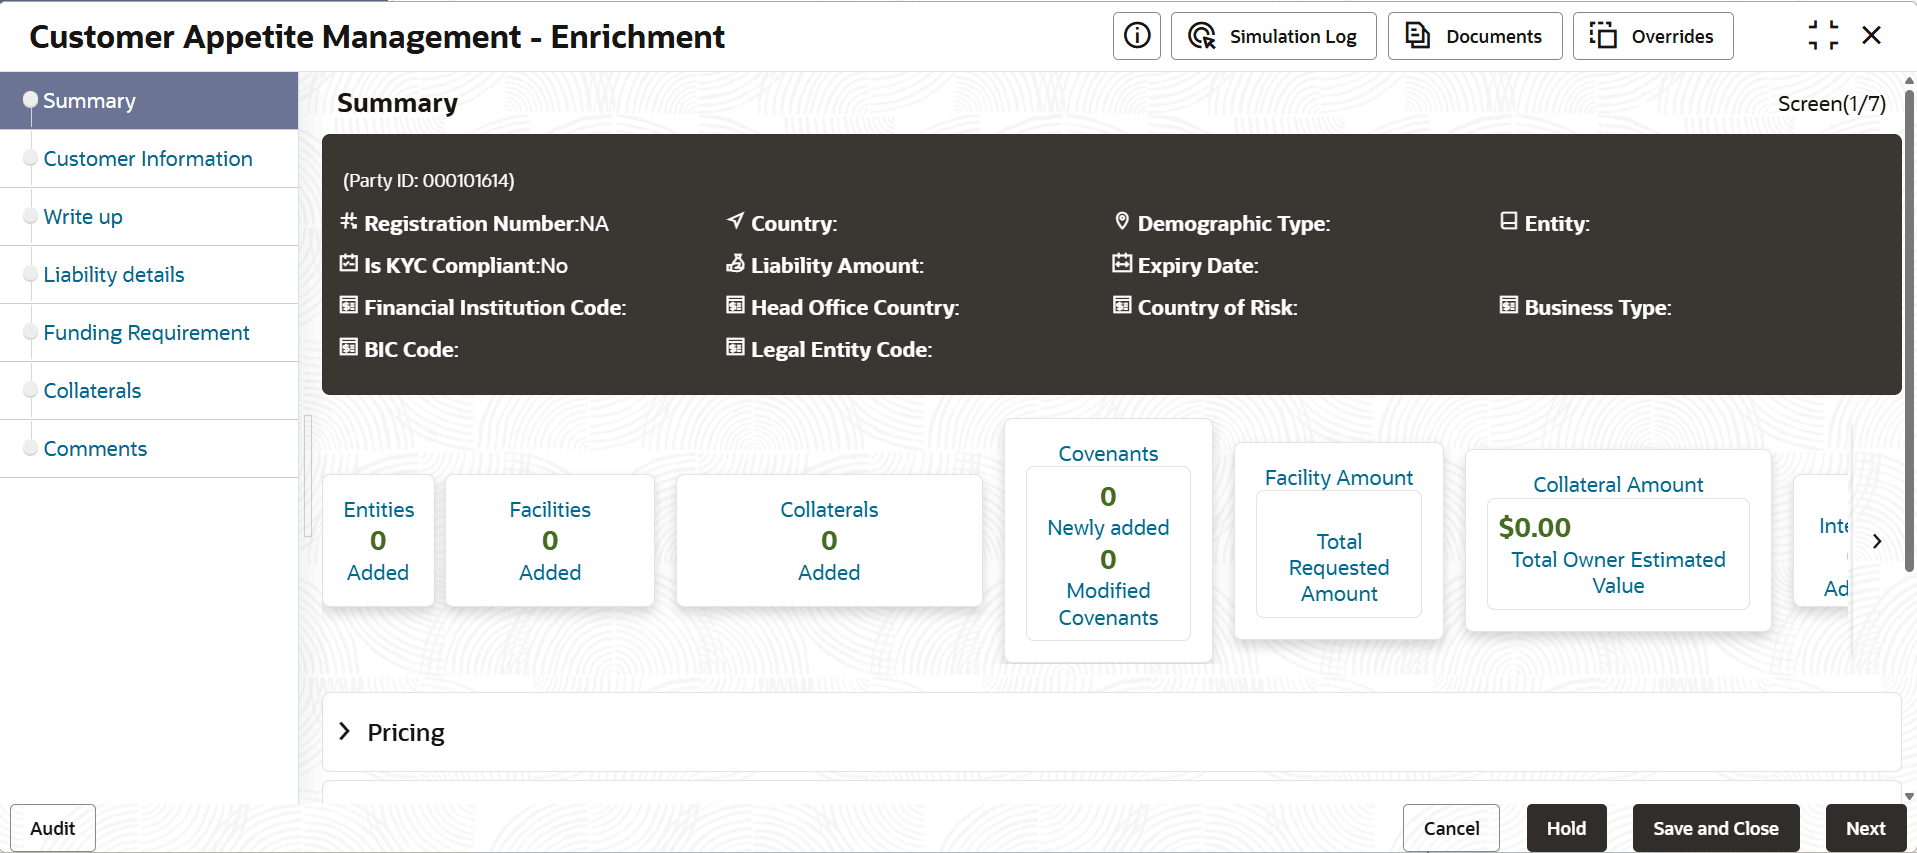Expand the Pricing section
The height and width of the screenshot is (853, 1917).
(x=345, y=732)
